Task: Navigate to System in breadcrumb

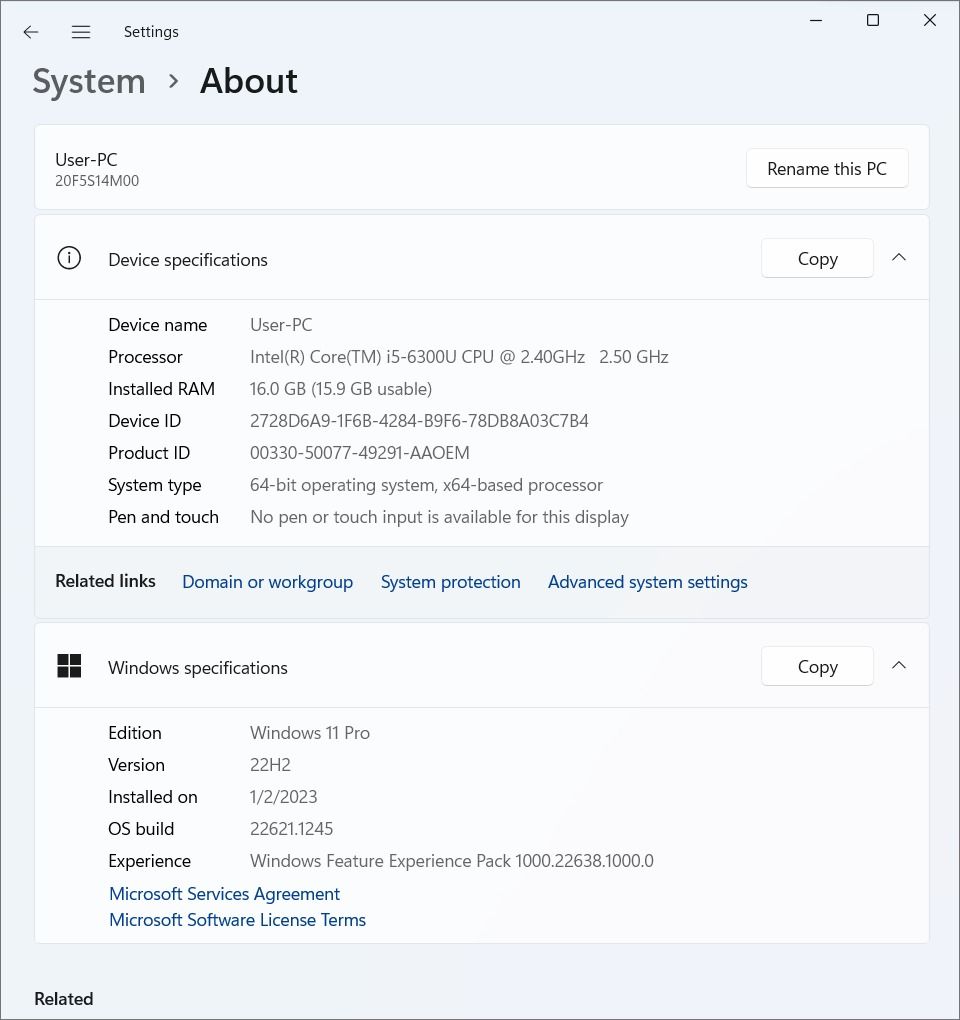Action: (89, 81)
